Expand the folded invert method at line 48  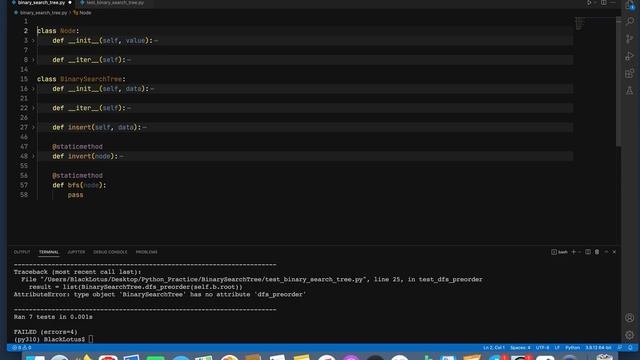[33, 156]
